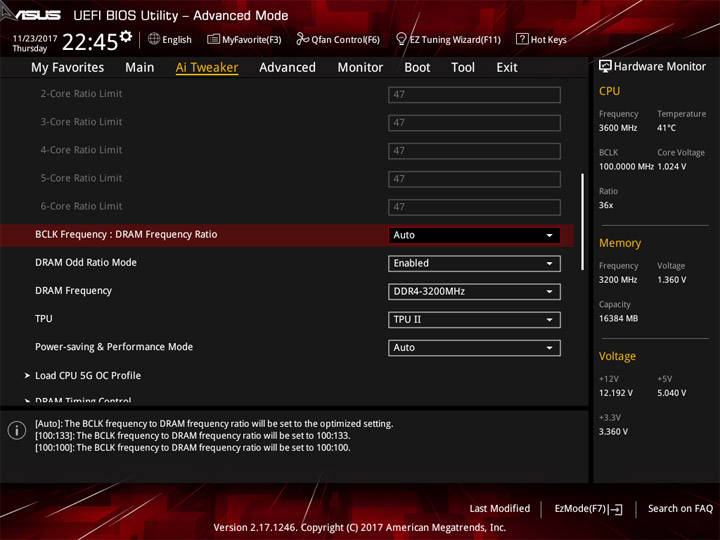Open the Boot tab
Image resolution: width=720 pixels, height=540 pixels.
[x=417, y=68]
